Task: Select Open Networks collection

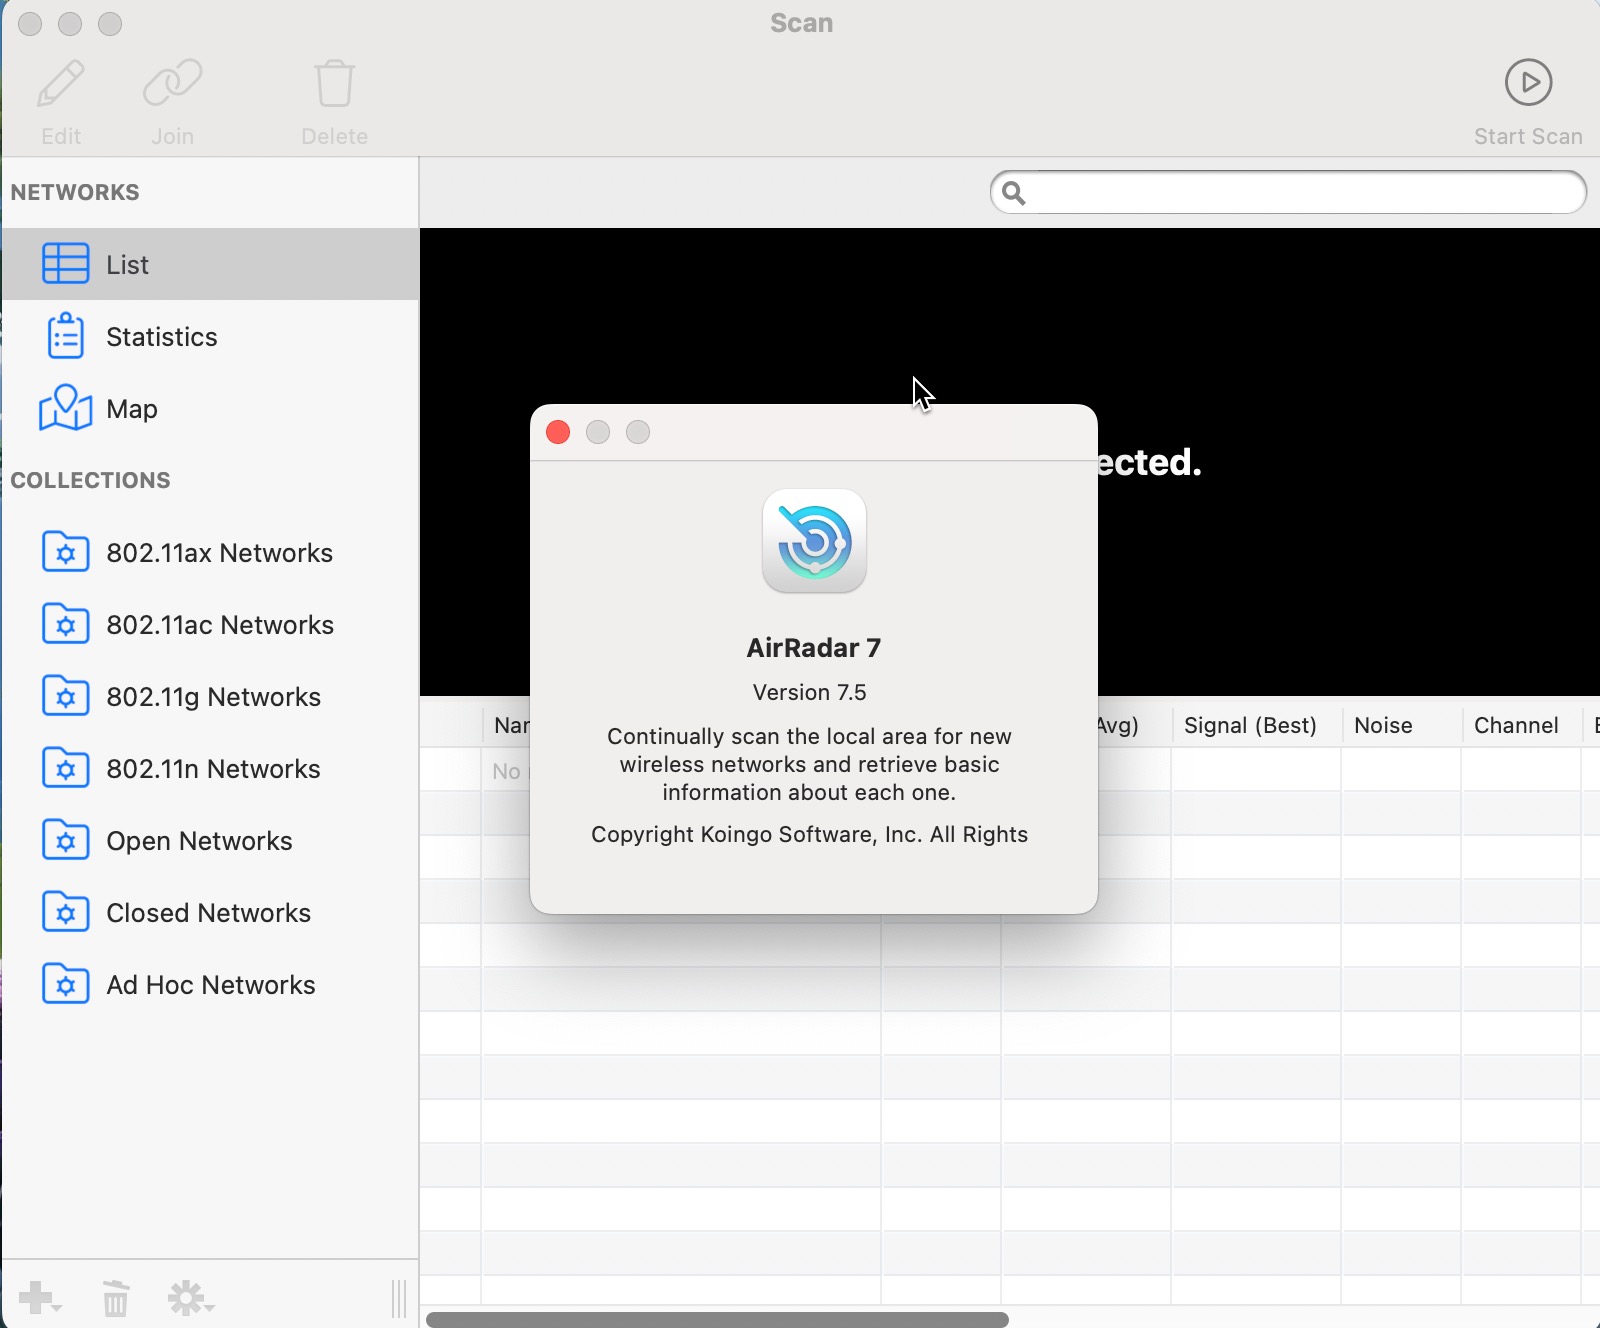Action: 210,841
